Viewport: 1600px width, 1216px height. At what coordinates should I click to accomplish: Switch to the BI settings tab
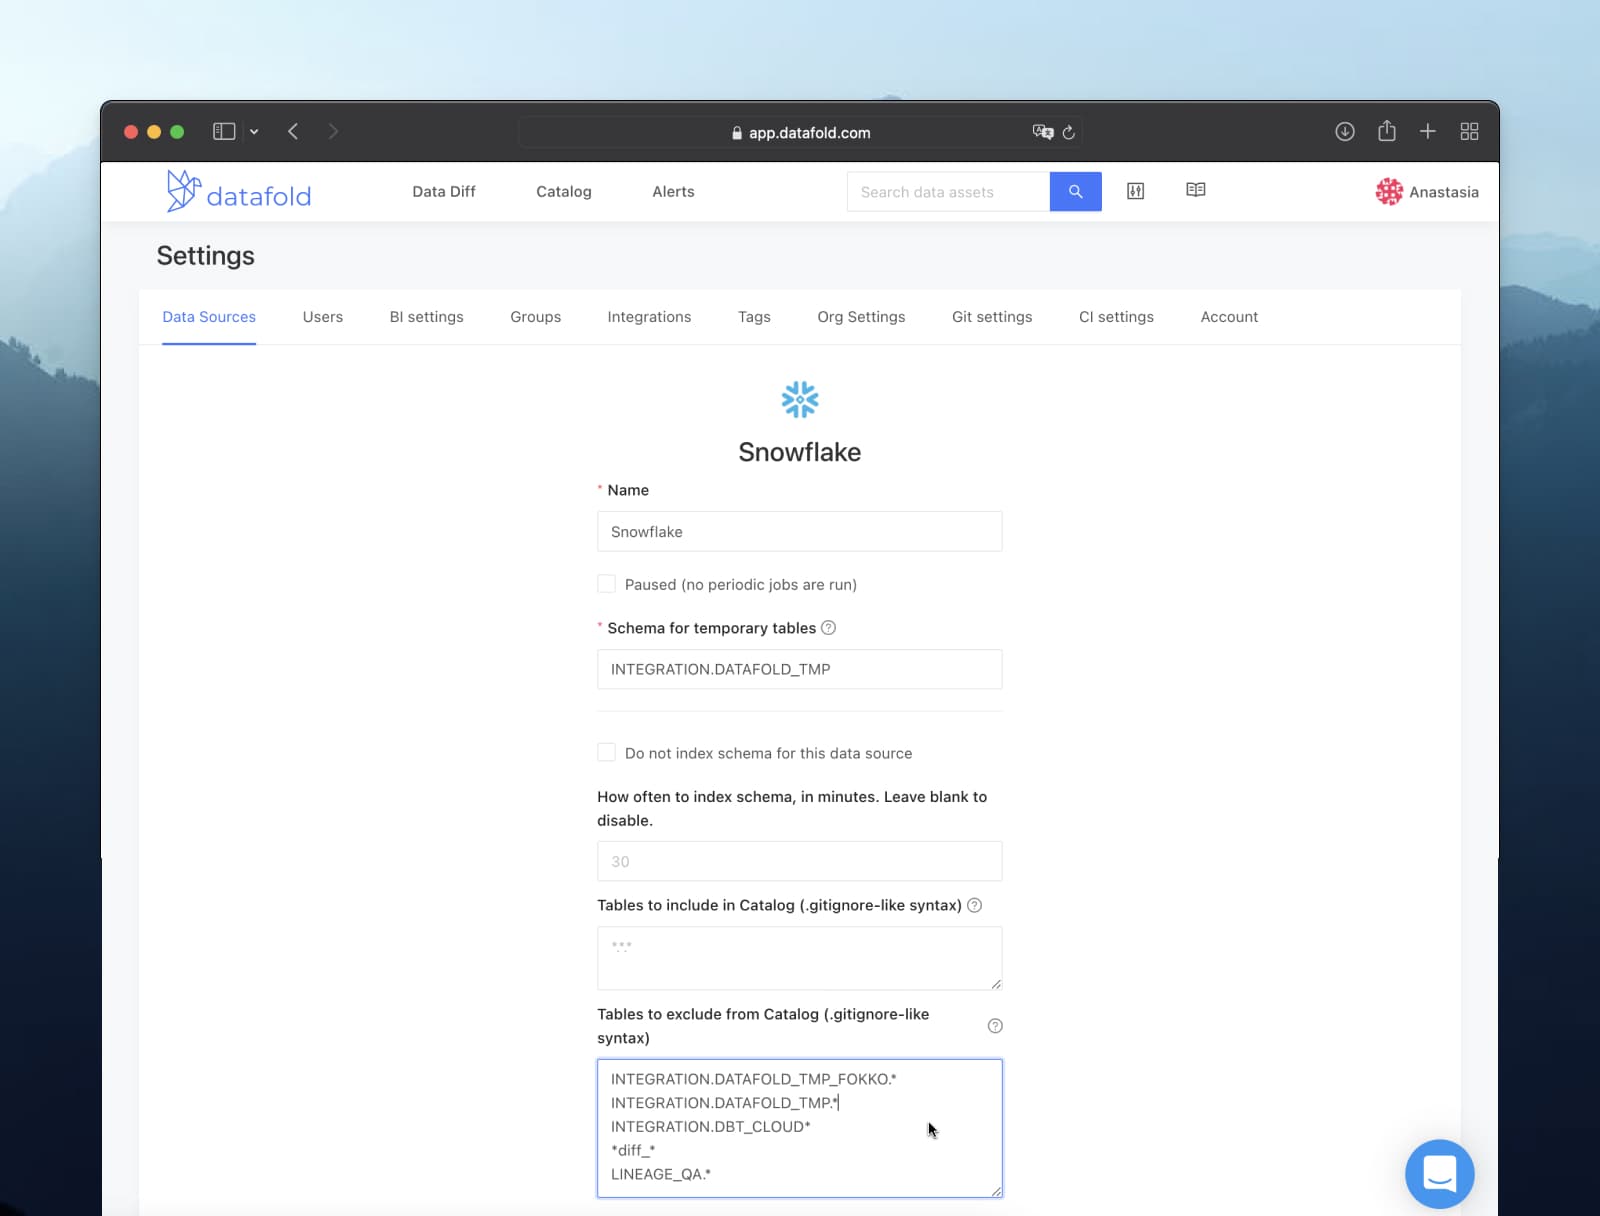point(427,317)
